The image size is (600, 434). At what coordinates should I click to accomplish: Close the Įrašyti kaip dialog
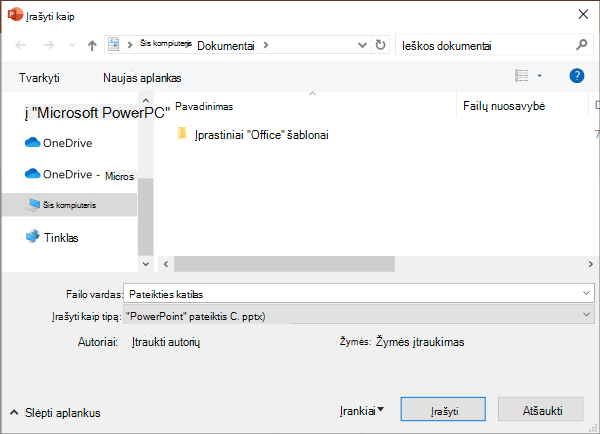[x=583, y=15]
